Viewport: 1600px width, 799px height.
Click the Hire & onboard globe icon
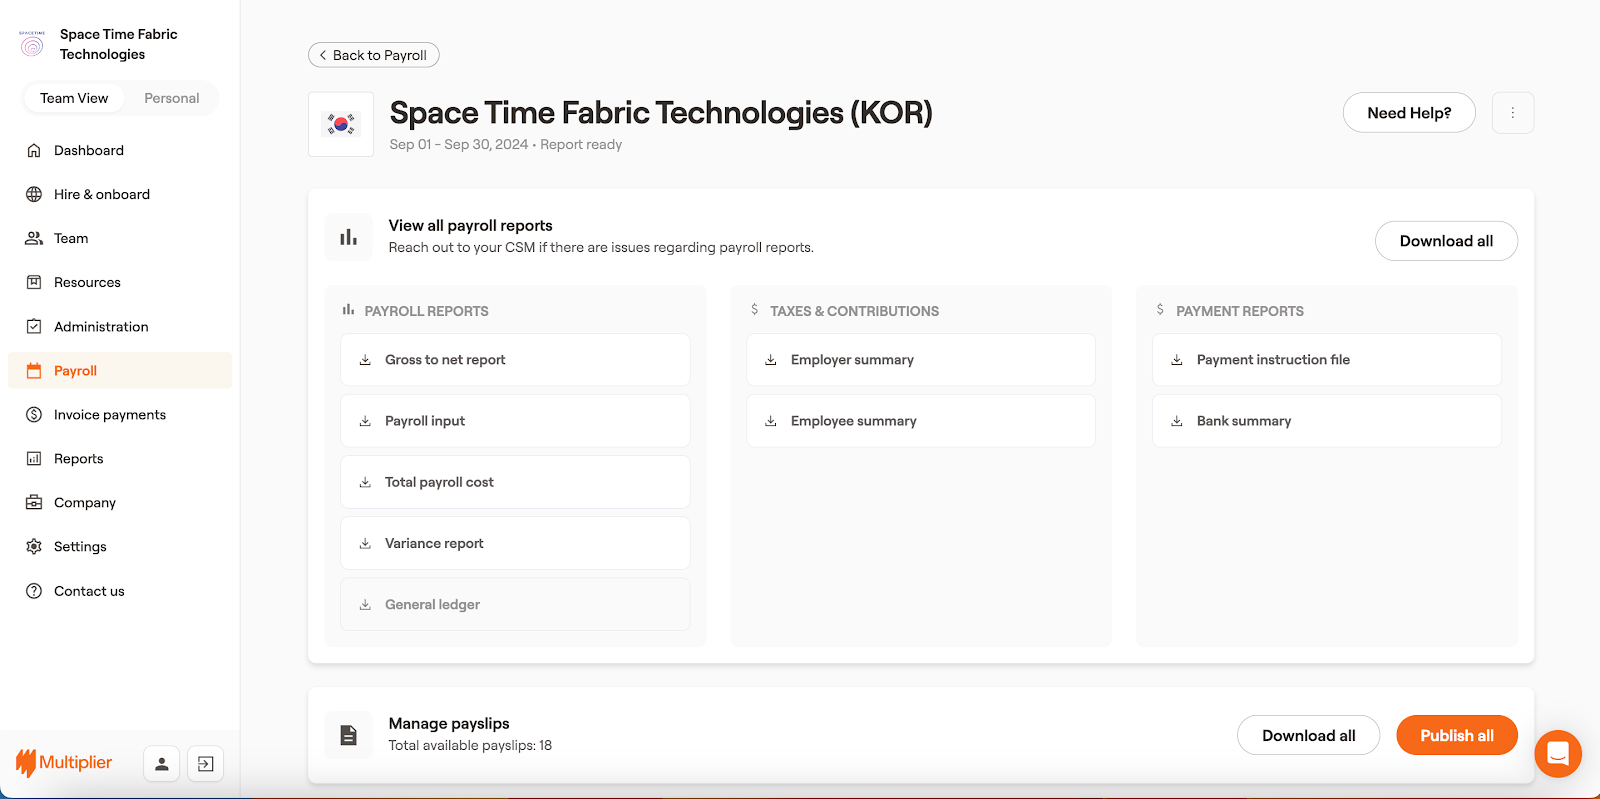coord(34,194)
